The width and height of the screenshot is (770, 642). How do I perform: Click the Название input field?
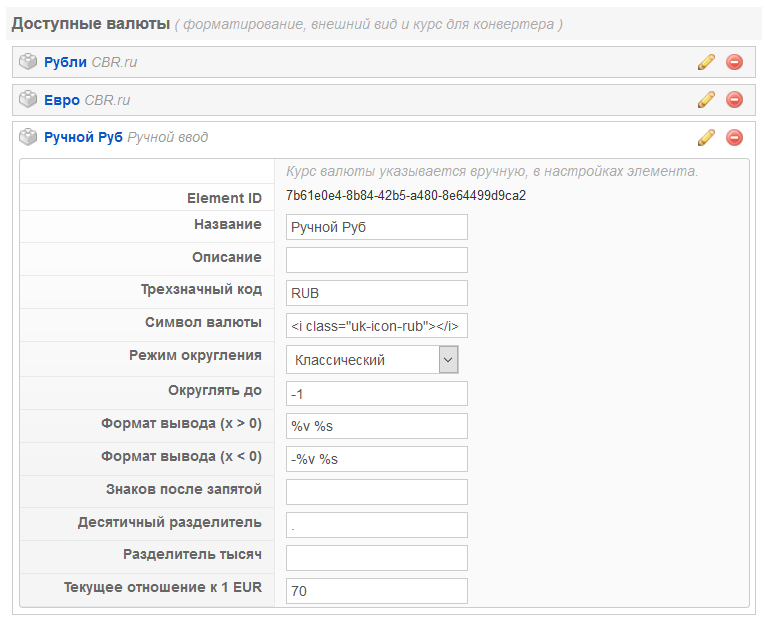[376, 227]
